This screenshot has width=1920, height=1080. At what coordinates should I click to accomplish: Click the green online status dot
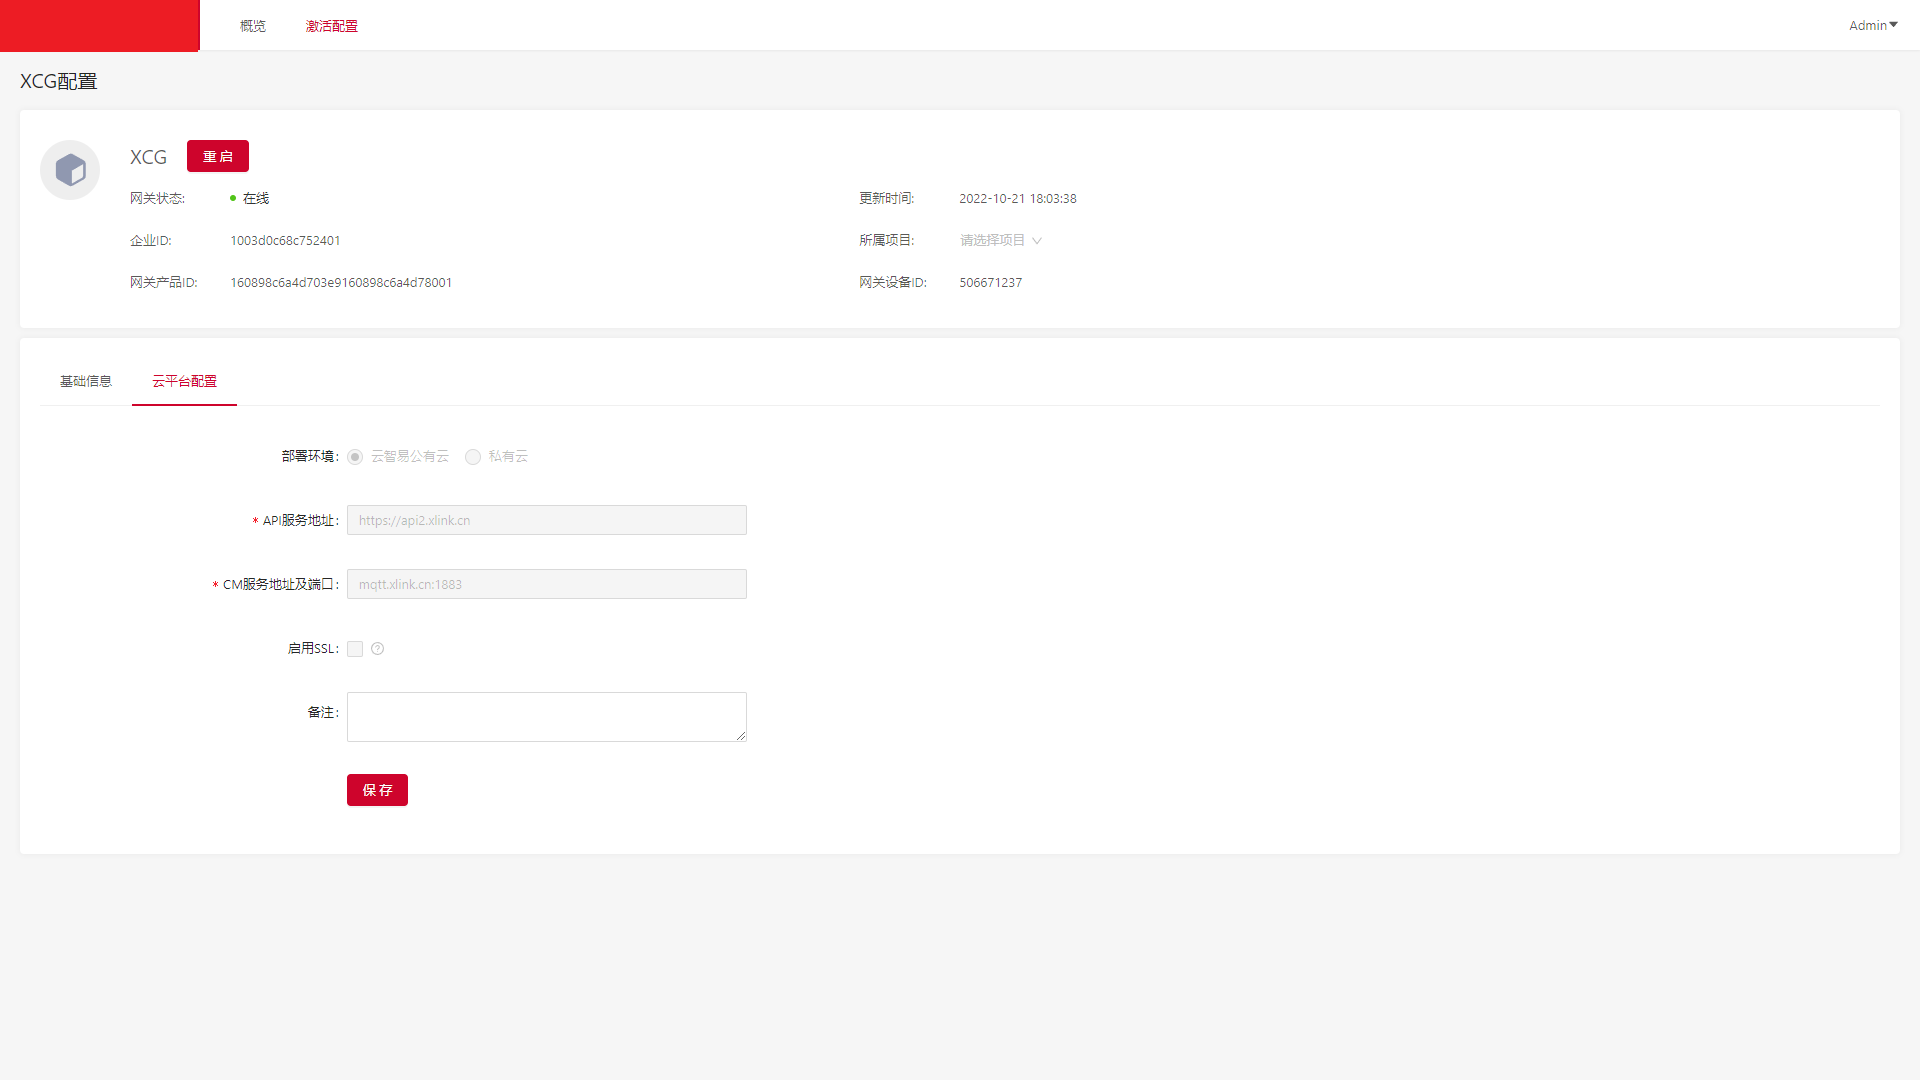click(233, 199)
